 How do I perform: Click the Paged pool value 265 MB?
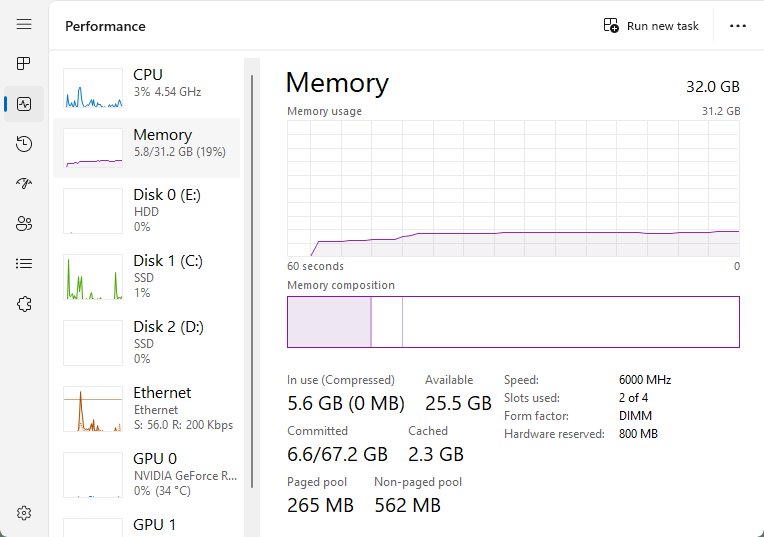320,505
